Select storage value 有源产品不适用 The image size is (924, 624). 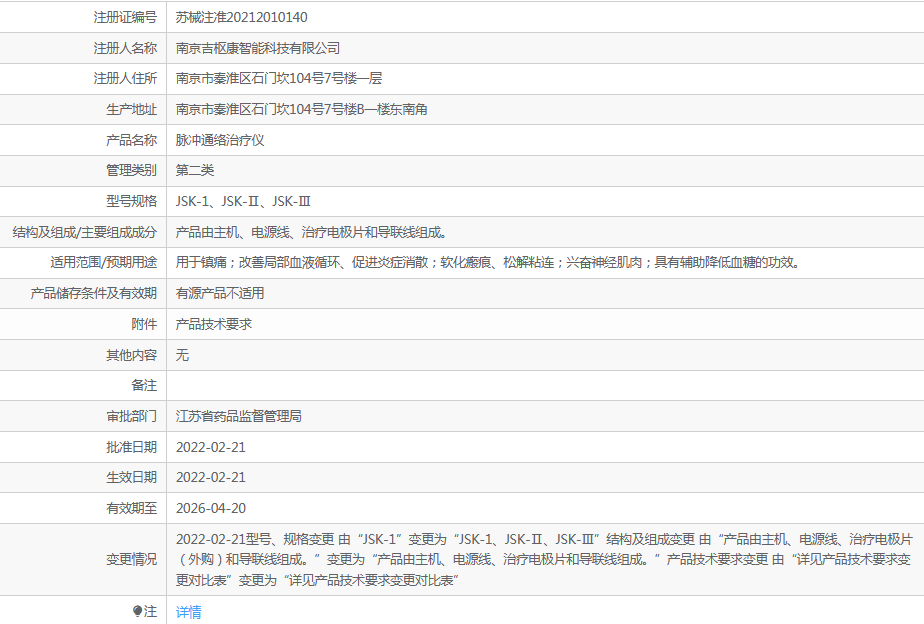[x=220, y=293]
